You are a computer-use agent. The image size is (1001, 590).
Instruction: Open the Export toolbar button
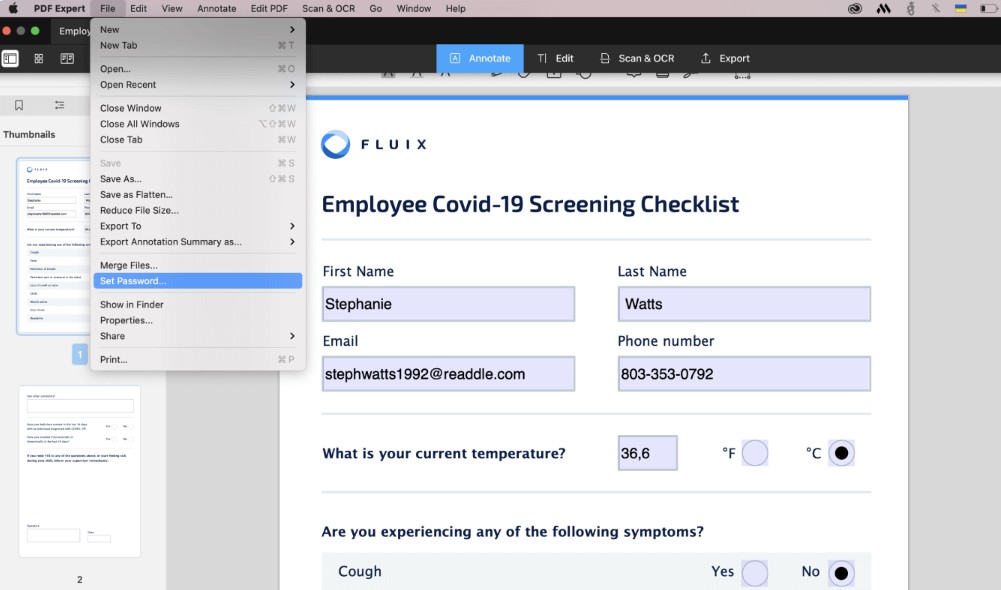725,58
